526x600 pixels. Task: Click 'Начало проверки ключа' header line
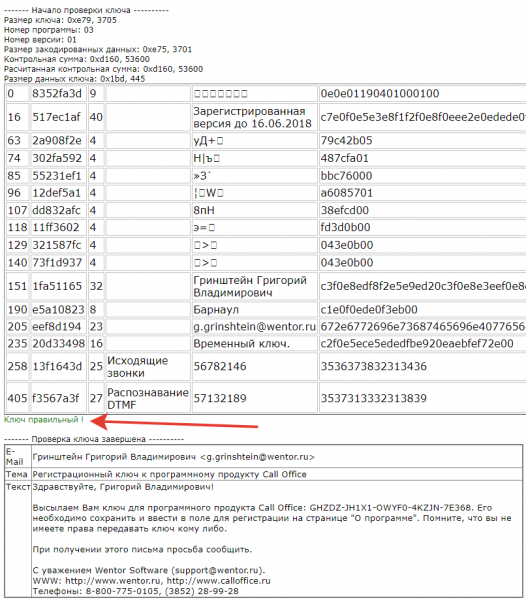point(86,10)
